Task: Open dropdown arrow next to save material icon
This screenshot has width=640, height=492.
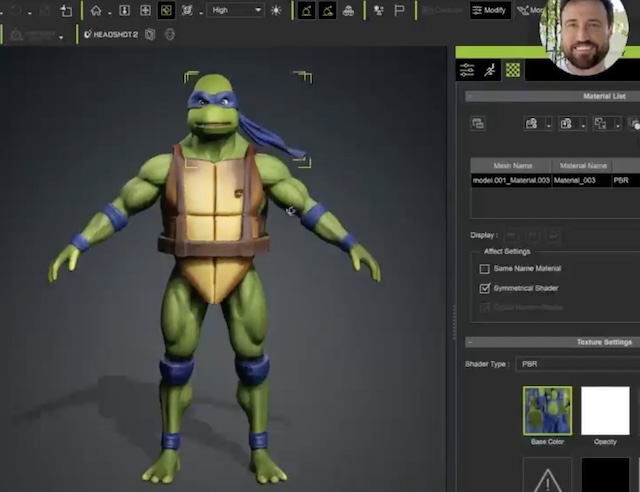Action: click(x=549, y=124)
